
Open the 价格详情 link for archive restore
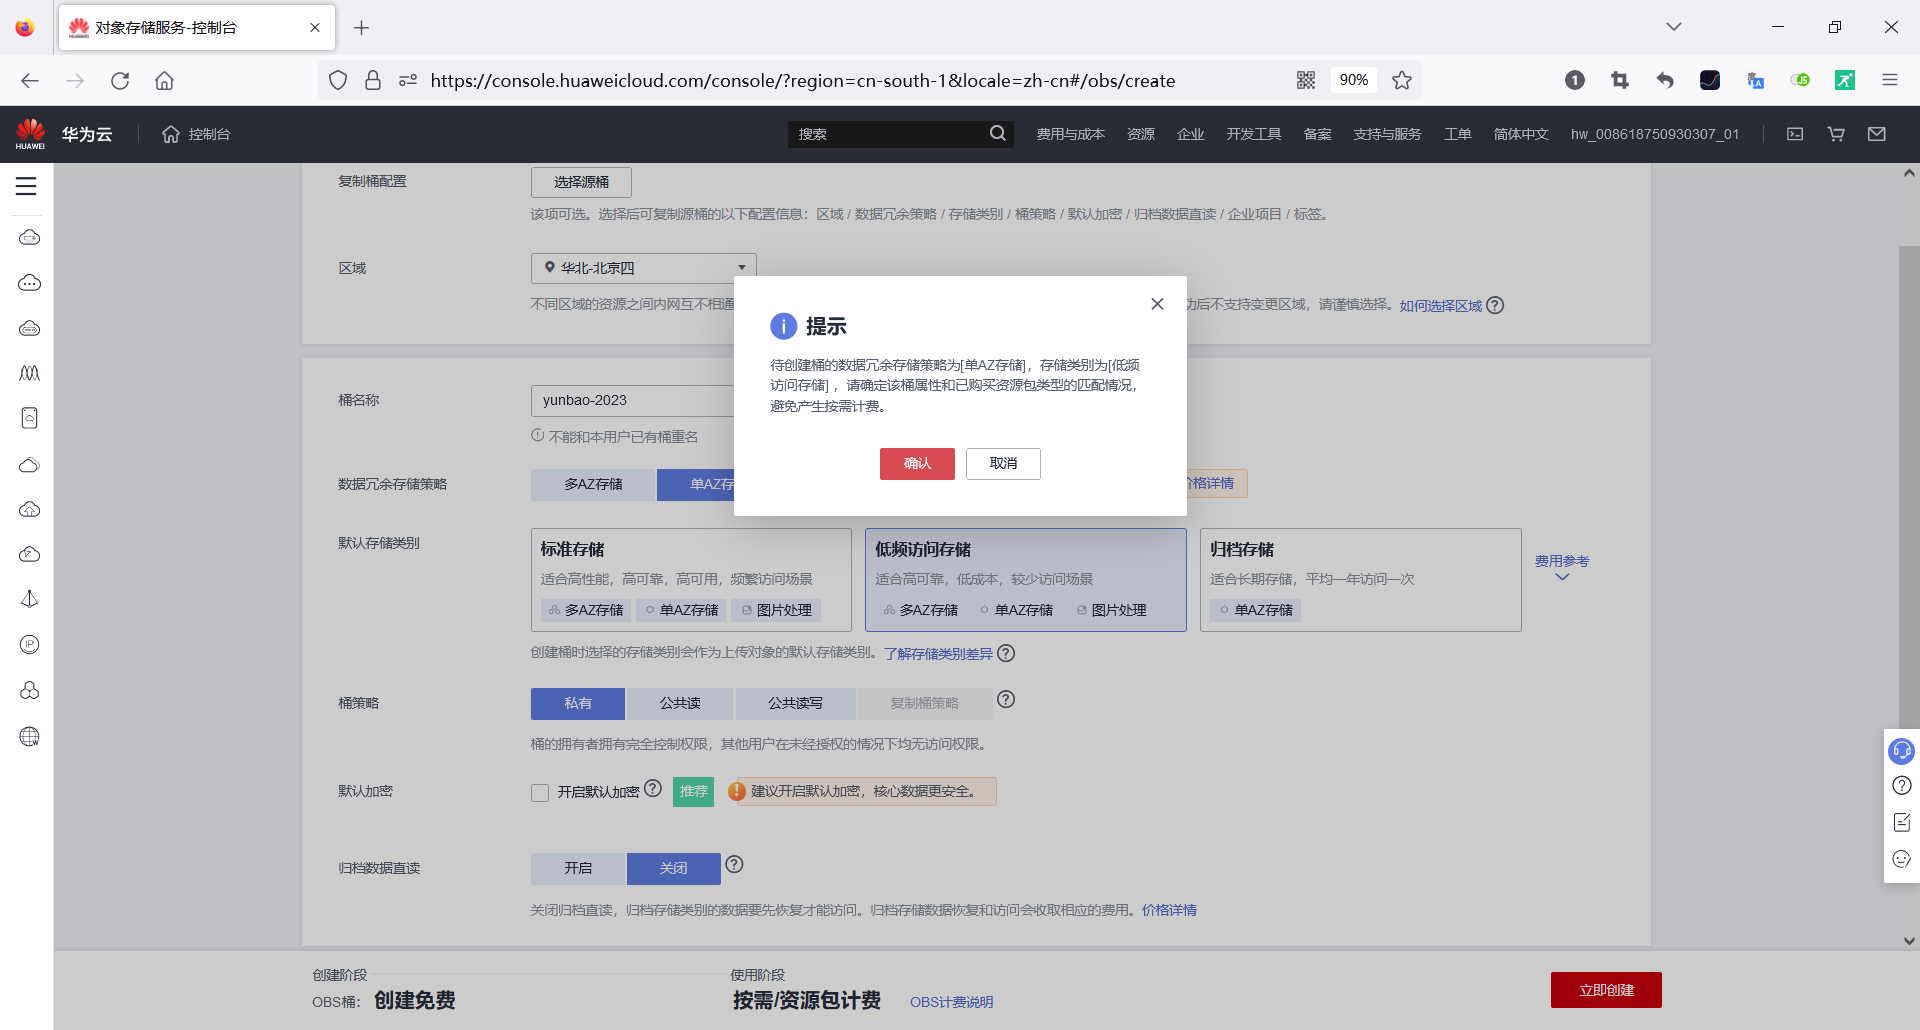coord(1169,911)
